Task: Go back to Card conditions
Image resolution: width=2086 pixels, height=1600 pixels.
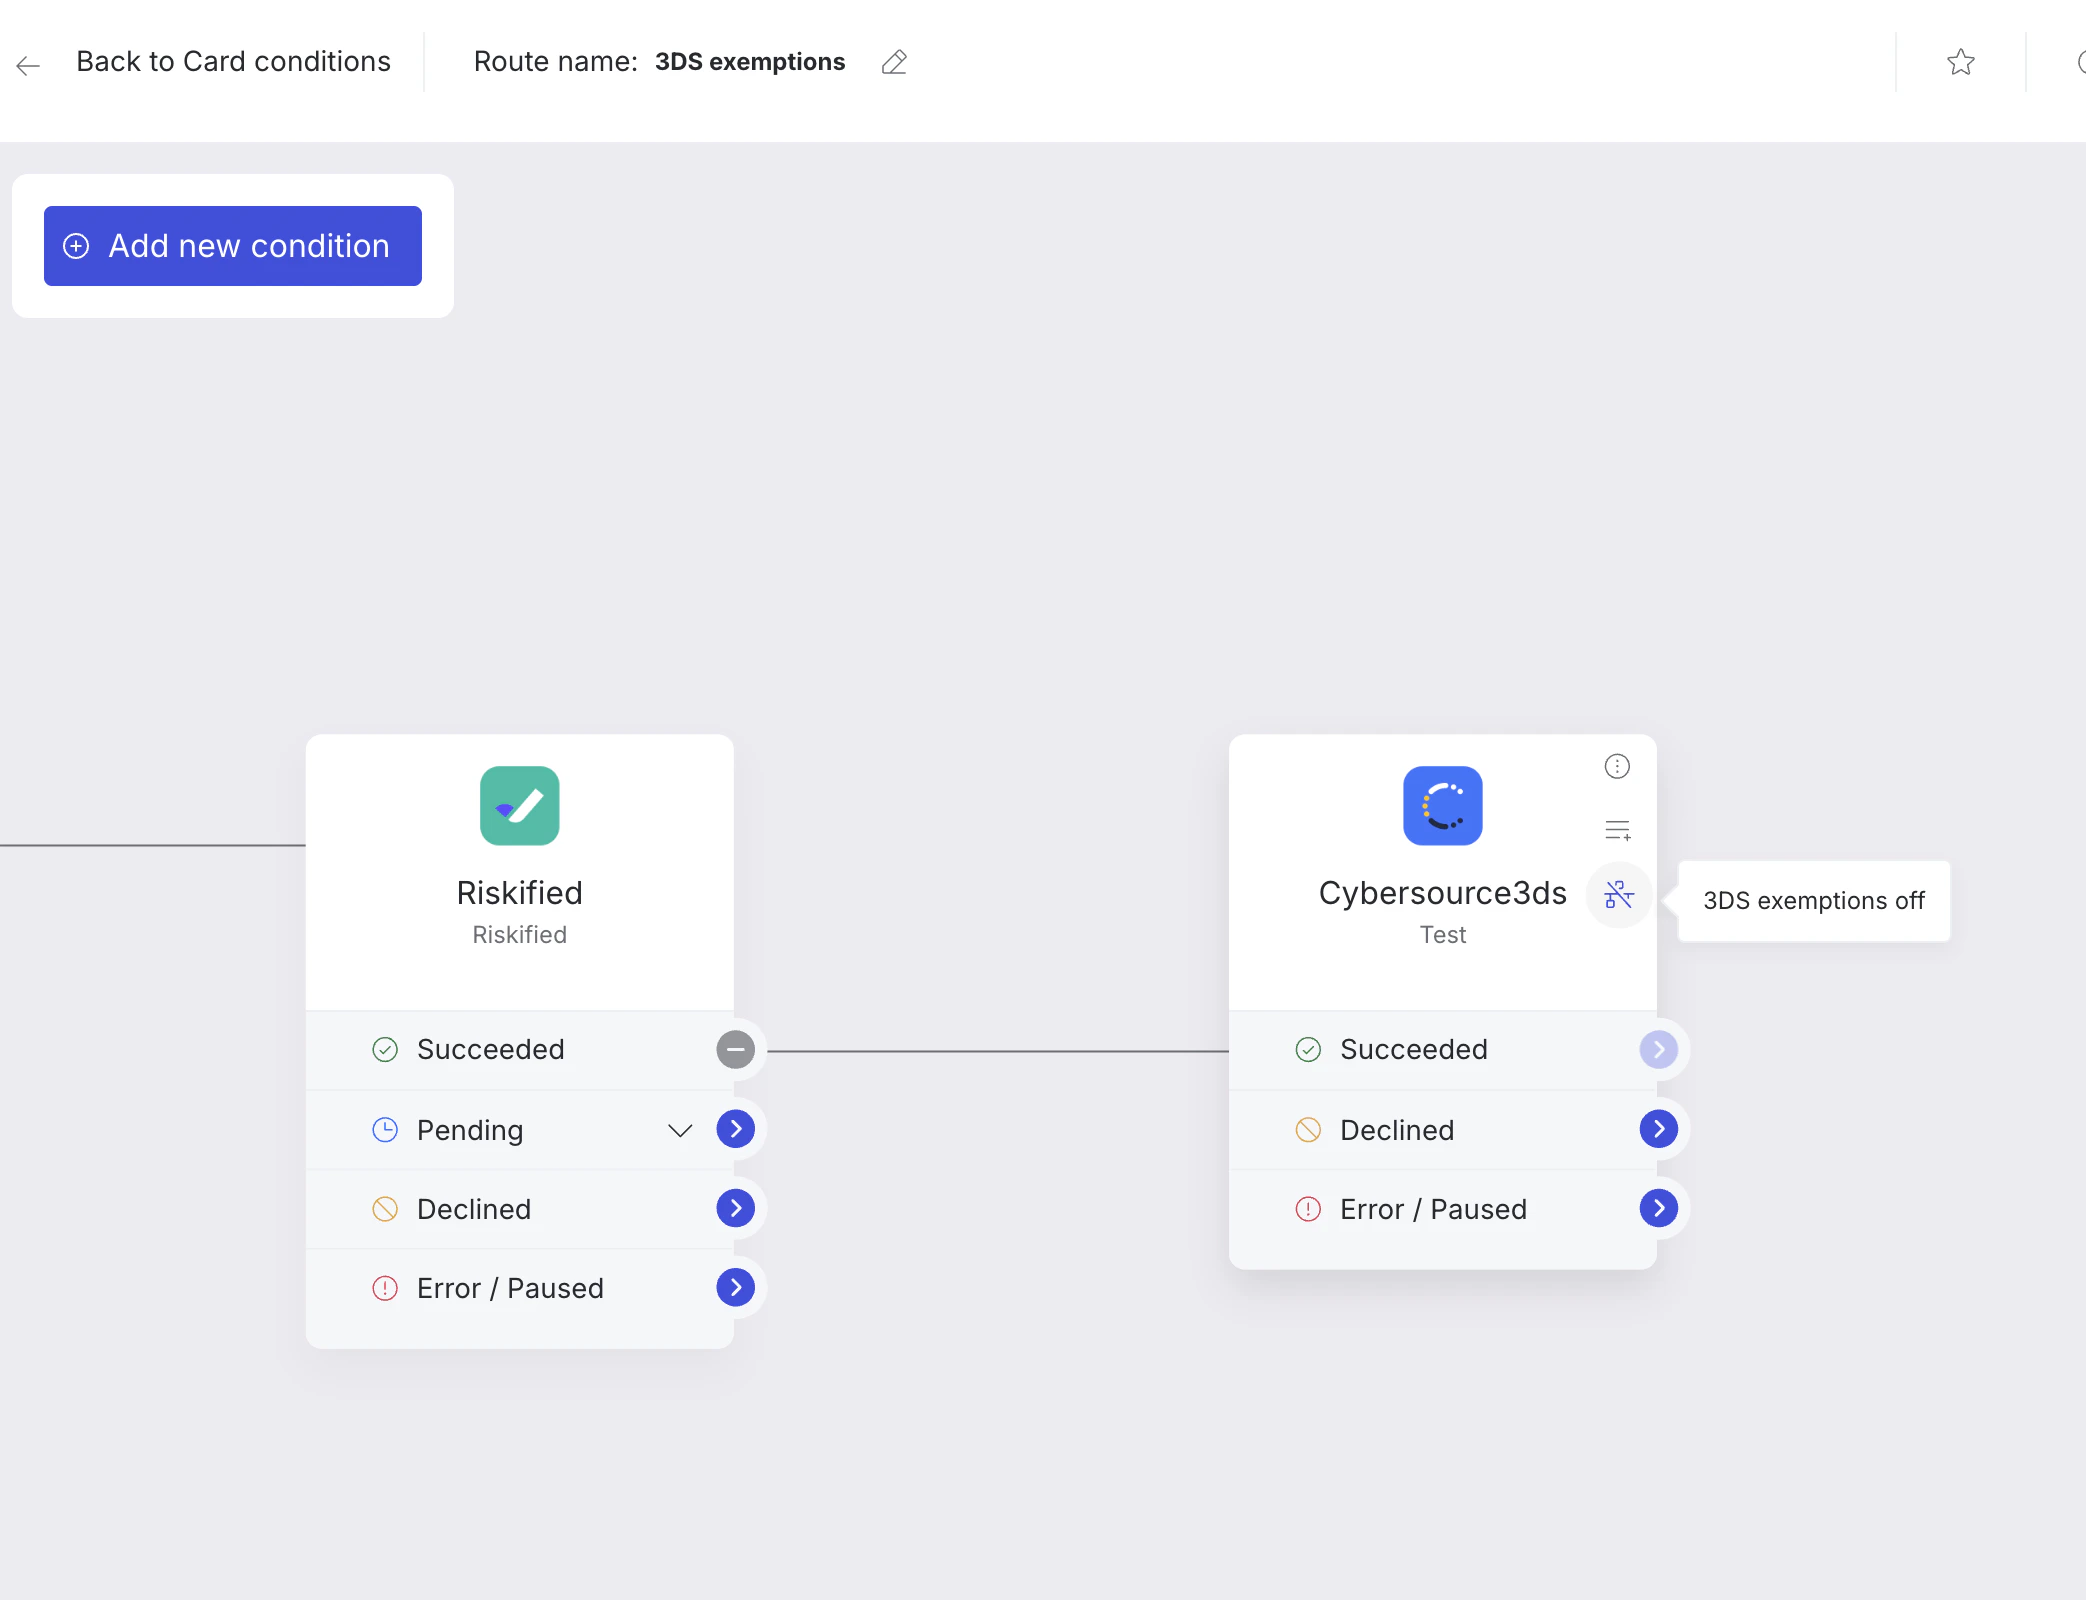Action: tap(233, 62)
